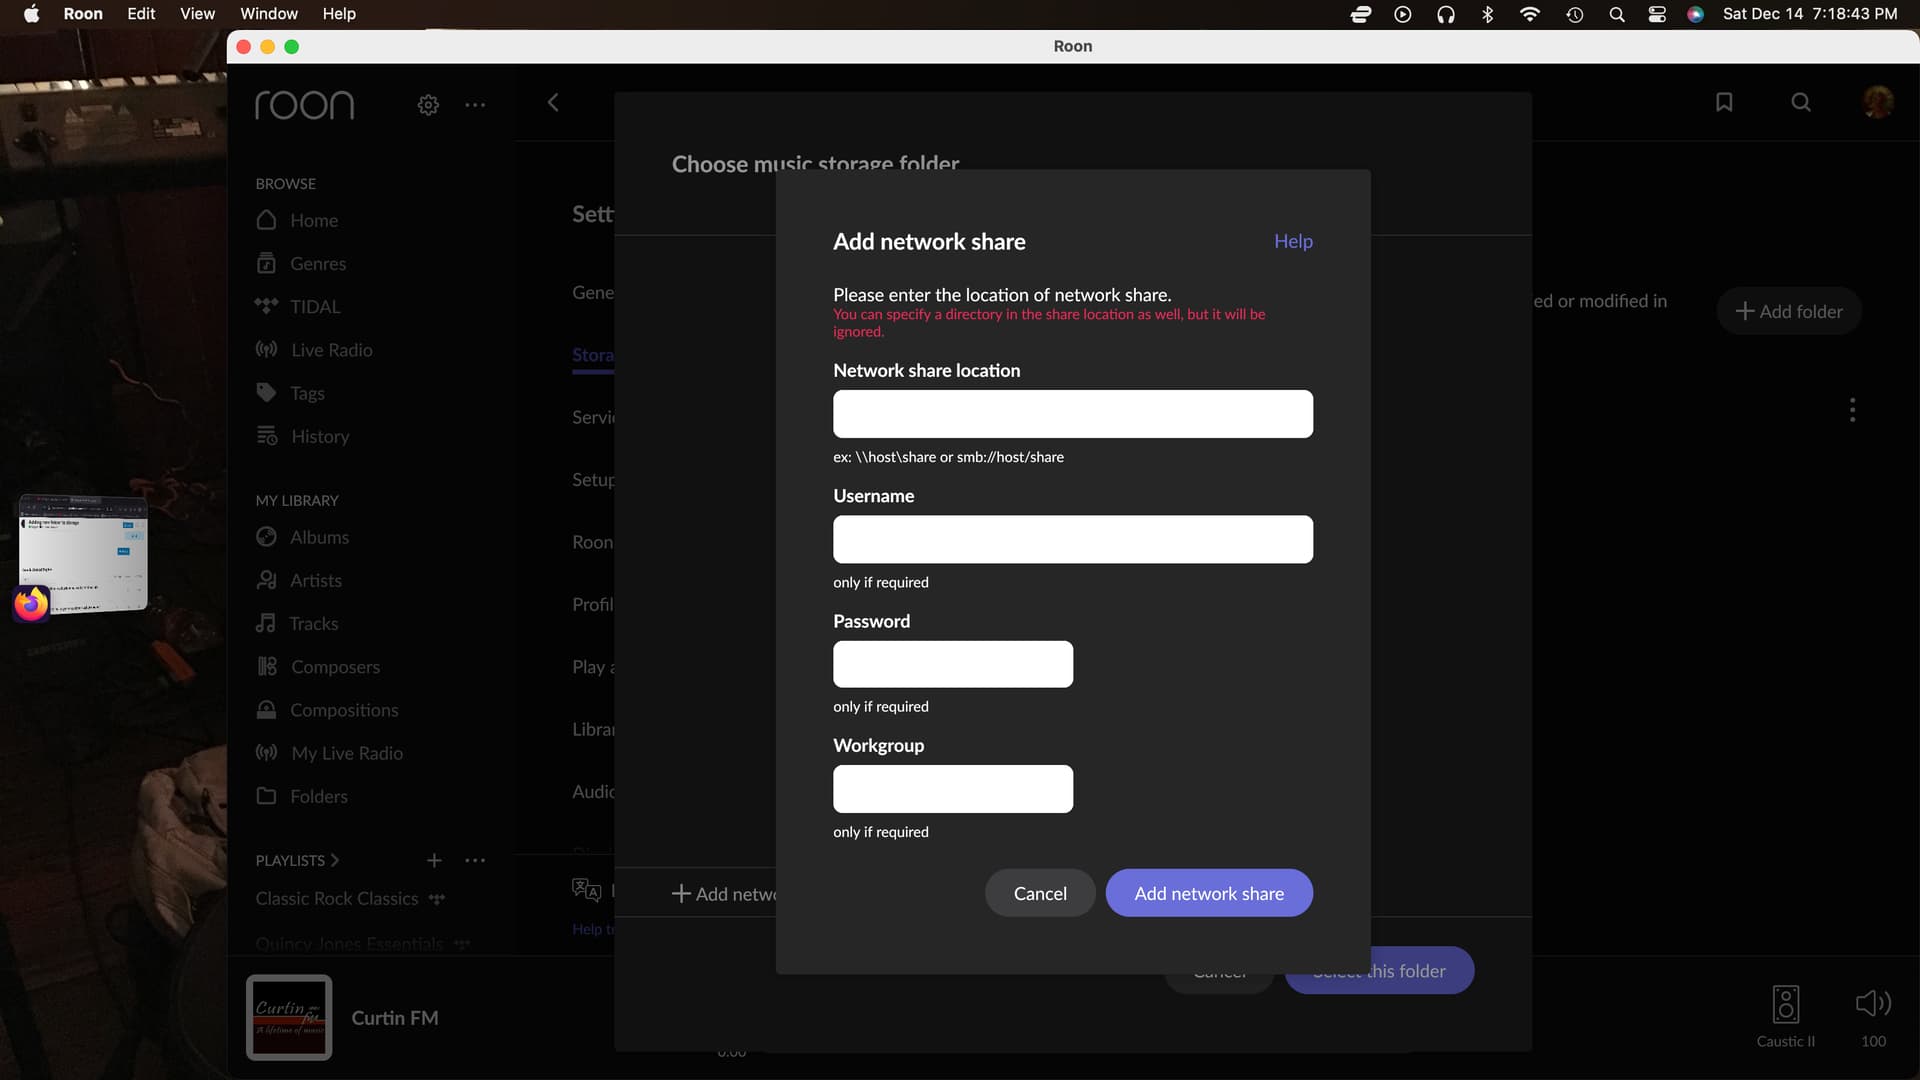Click the Network share location field
Image resolution: width=1920 pixels, height=1080 pixels.
[x=1072, y=414]
